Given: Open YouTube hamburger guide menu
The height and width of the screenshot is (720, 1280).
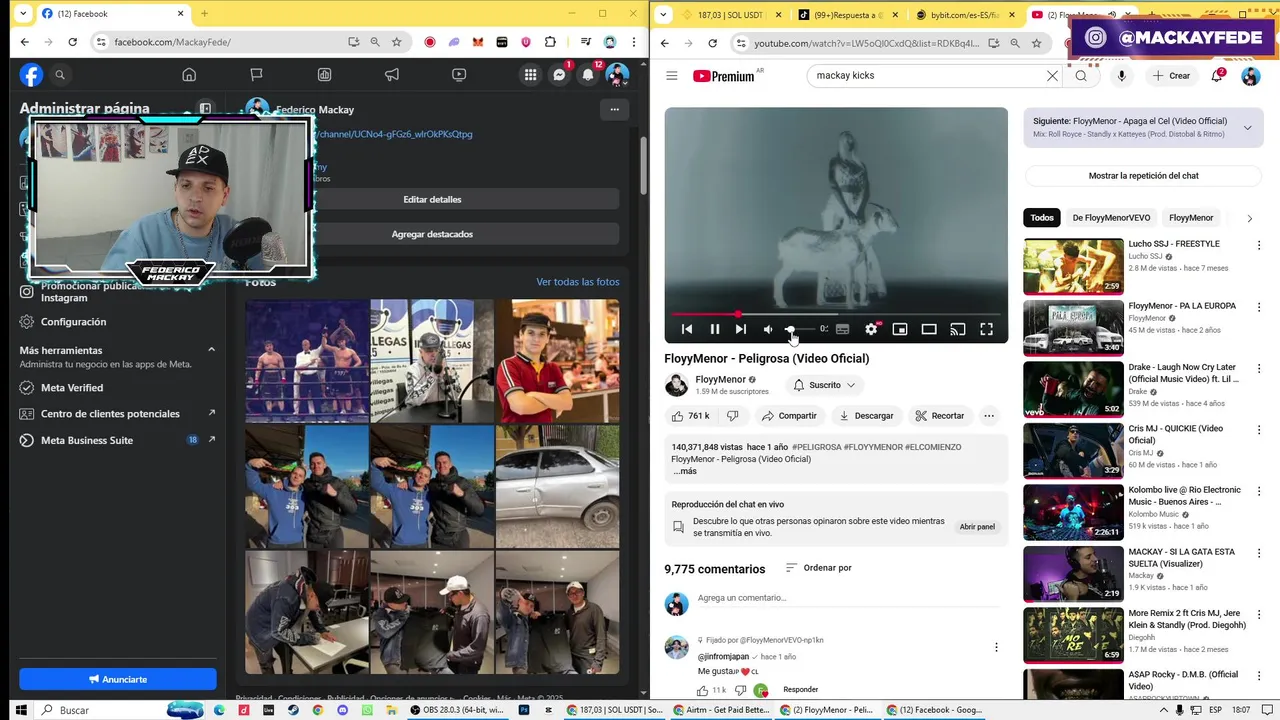Looking at the screenshot, I should pos(672,76).
